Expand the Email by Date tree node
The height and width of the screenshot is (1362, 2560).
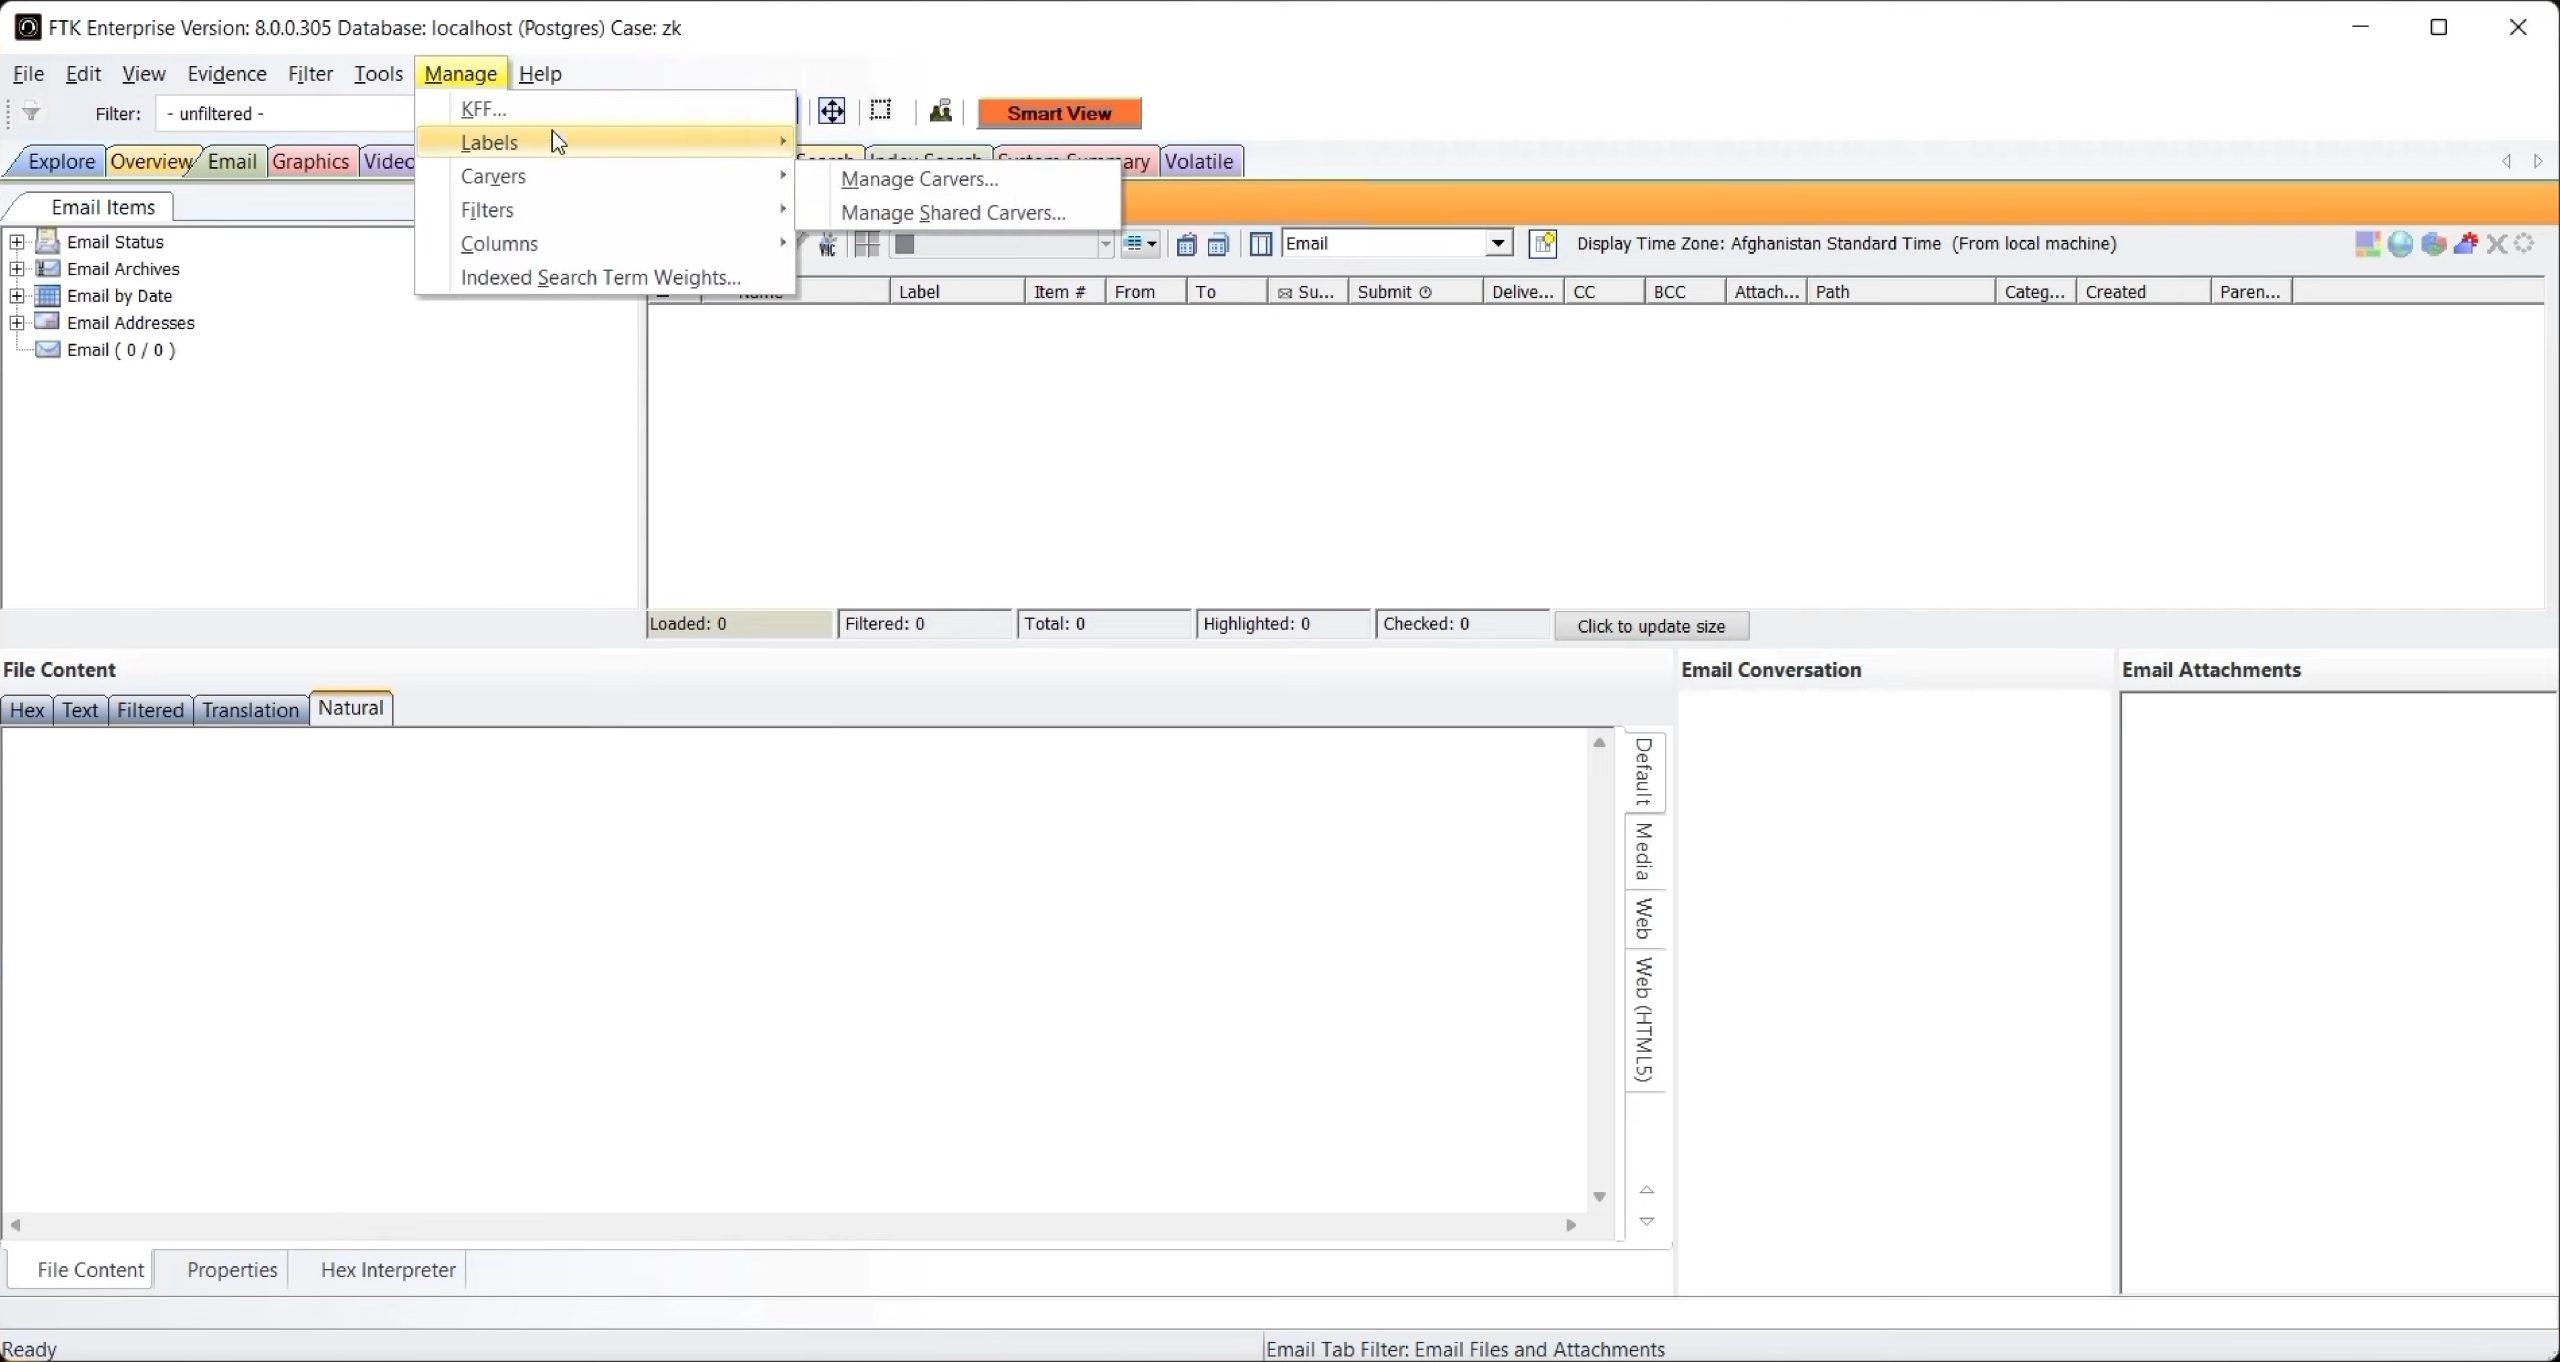click(x=17, y=296)
